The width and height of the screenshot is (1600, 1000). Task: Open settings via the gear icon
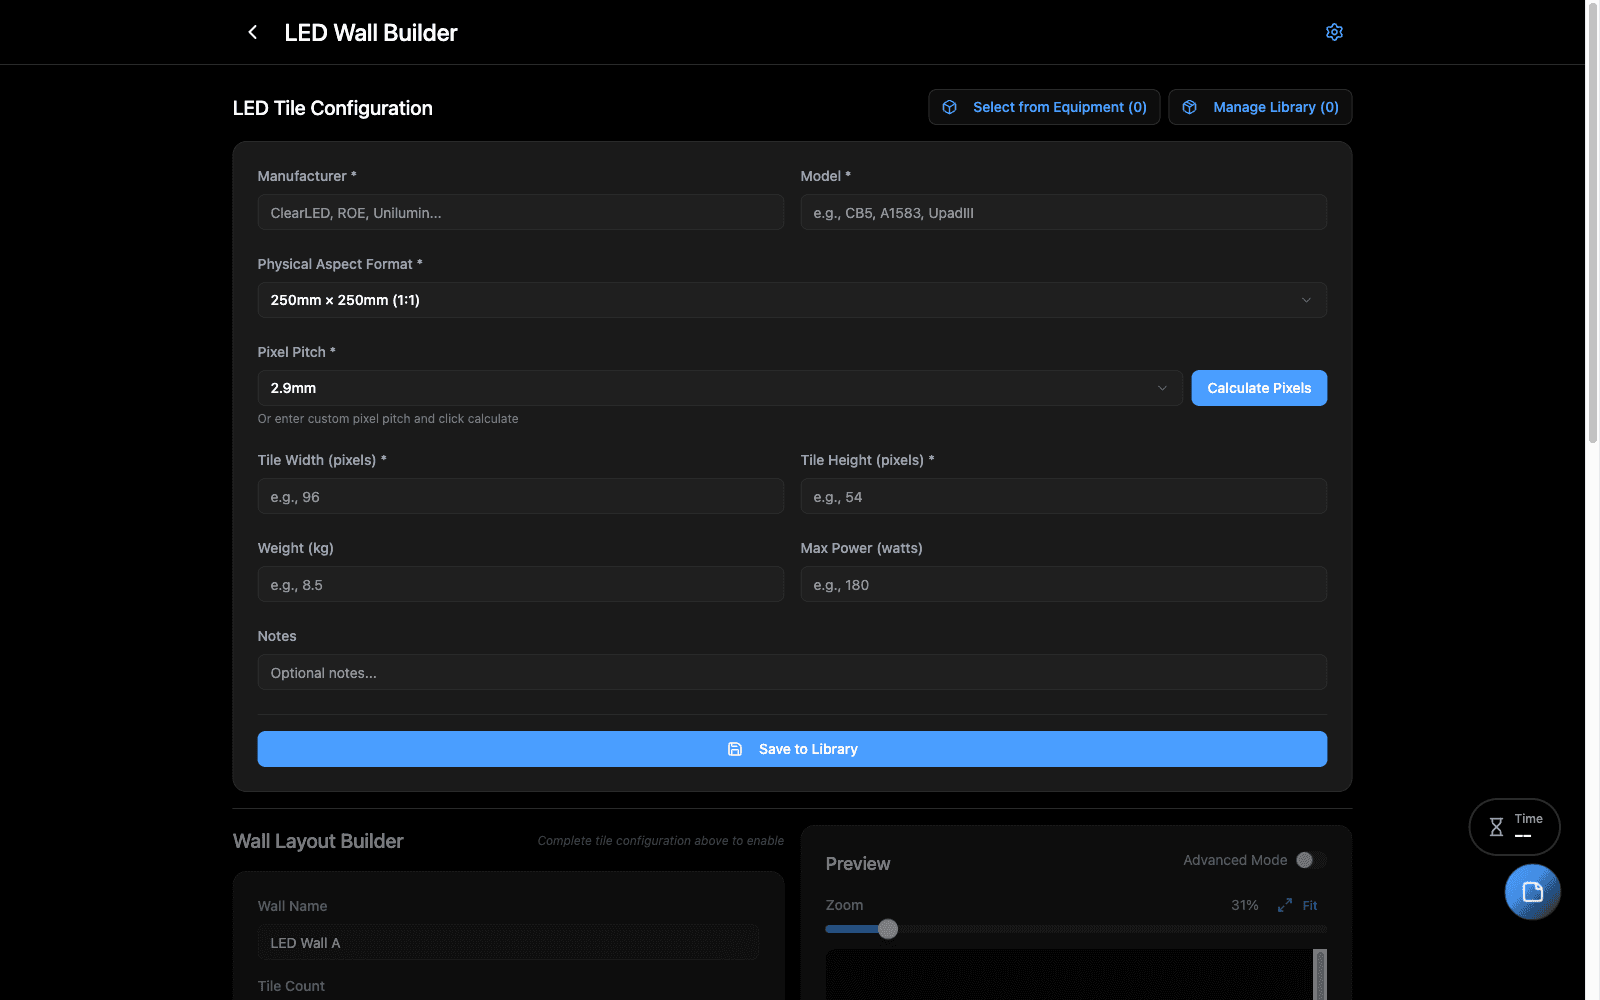pyautogui.click(x=1334, y=32)
